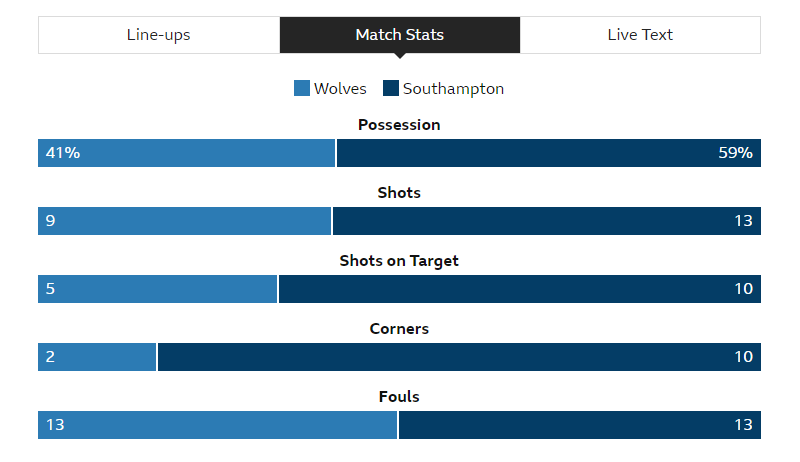Click the Corners heading label

coord(399,329)
